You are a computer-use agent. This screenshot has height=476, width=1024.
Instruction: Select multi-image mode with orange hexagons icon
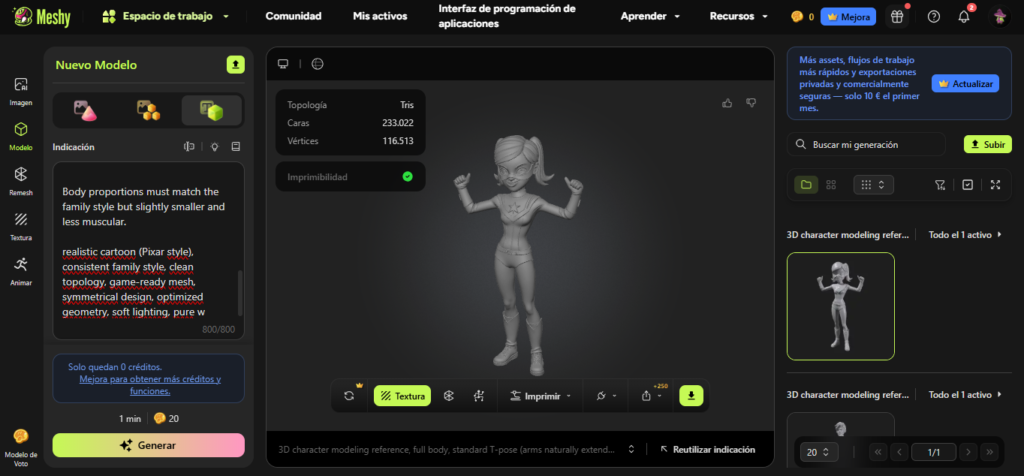click(148, 110)
